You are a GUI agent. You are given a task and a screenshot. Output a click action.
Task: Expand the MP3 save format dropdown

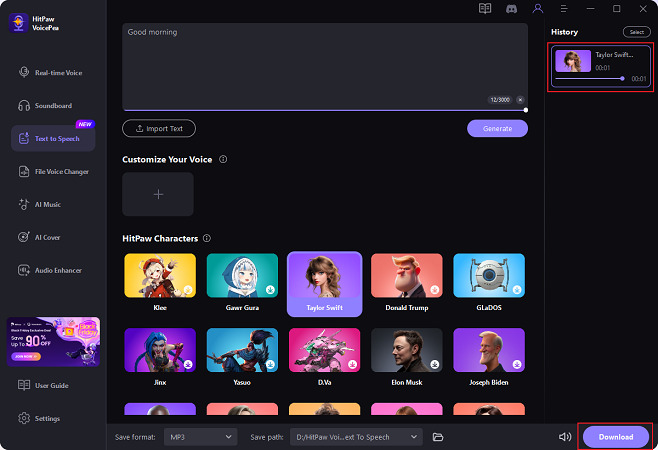tap(201, 437)
